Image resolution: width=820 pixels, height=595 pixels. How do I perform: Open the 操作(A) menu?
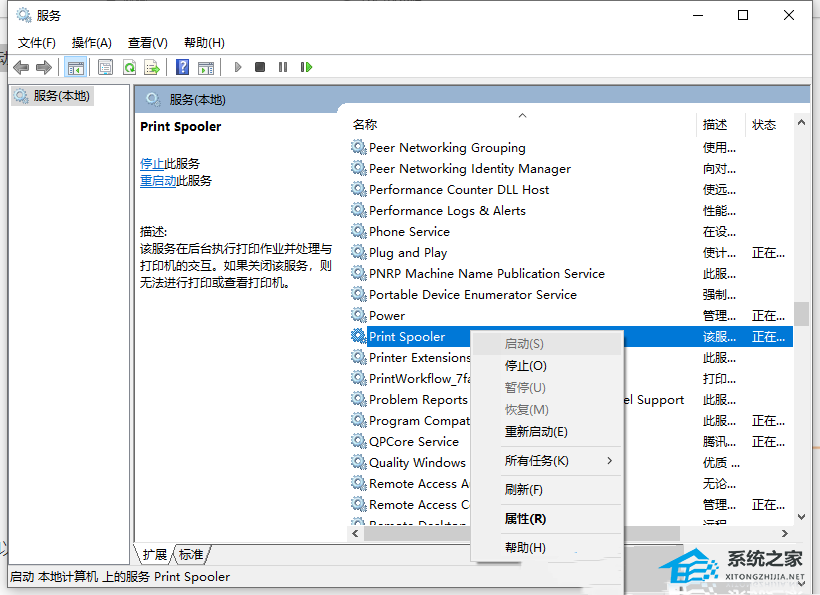click(91, 42)
